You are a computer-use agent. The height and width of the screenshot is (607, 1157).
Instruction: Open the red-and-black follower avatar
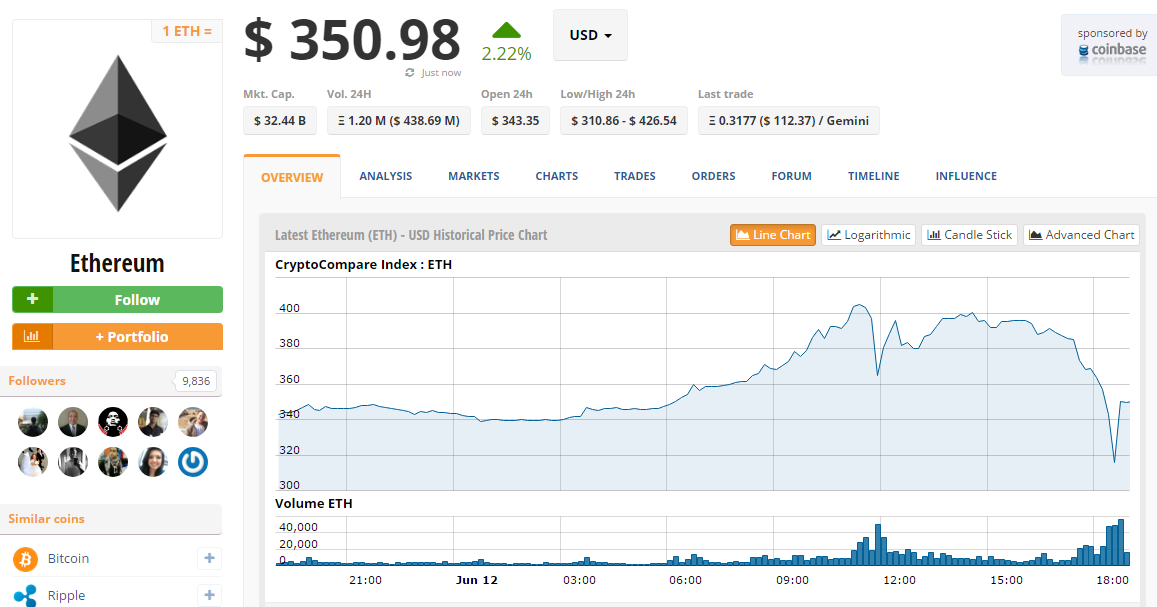click(113, 422)
